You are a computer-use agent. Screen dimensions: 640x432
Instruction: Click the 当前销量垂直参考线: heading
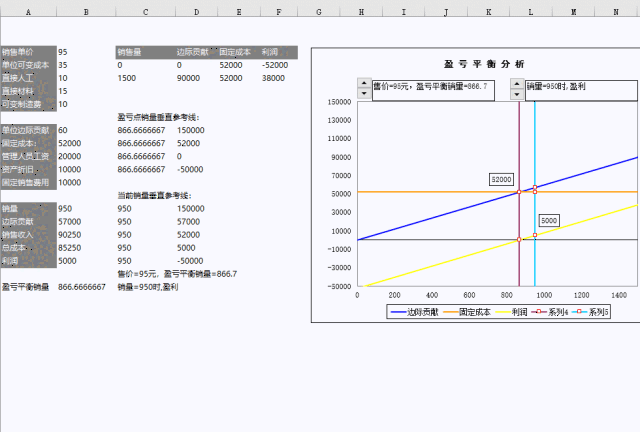click(x=154, y=196)
